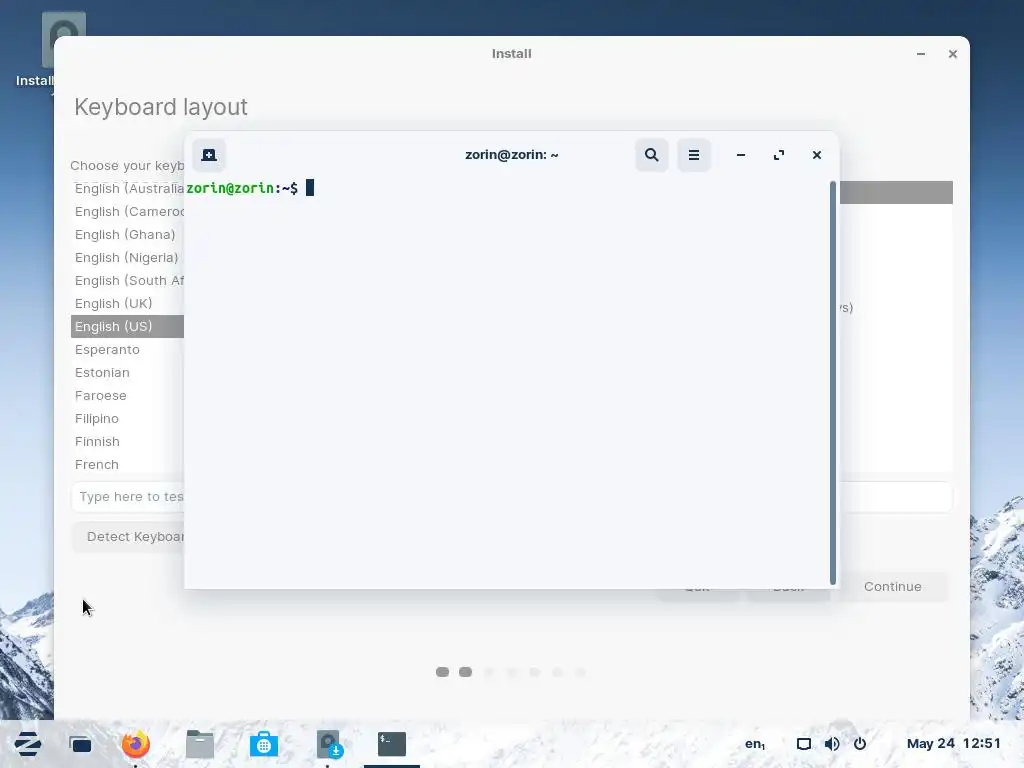Open the workspace overview in taskbar
Screen dimensions: 1024x768
click(x=80, y=744)
